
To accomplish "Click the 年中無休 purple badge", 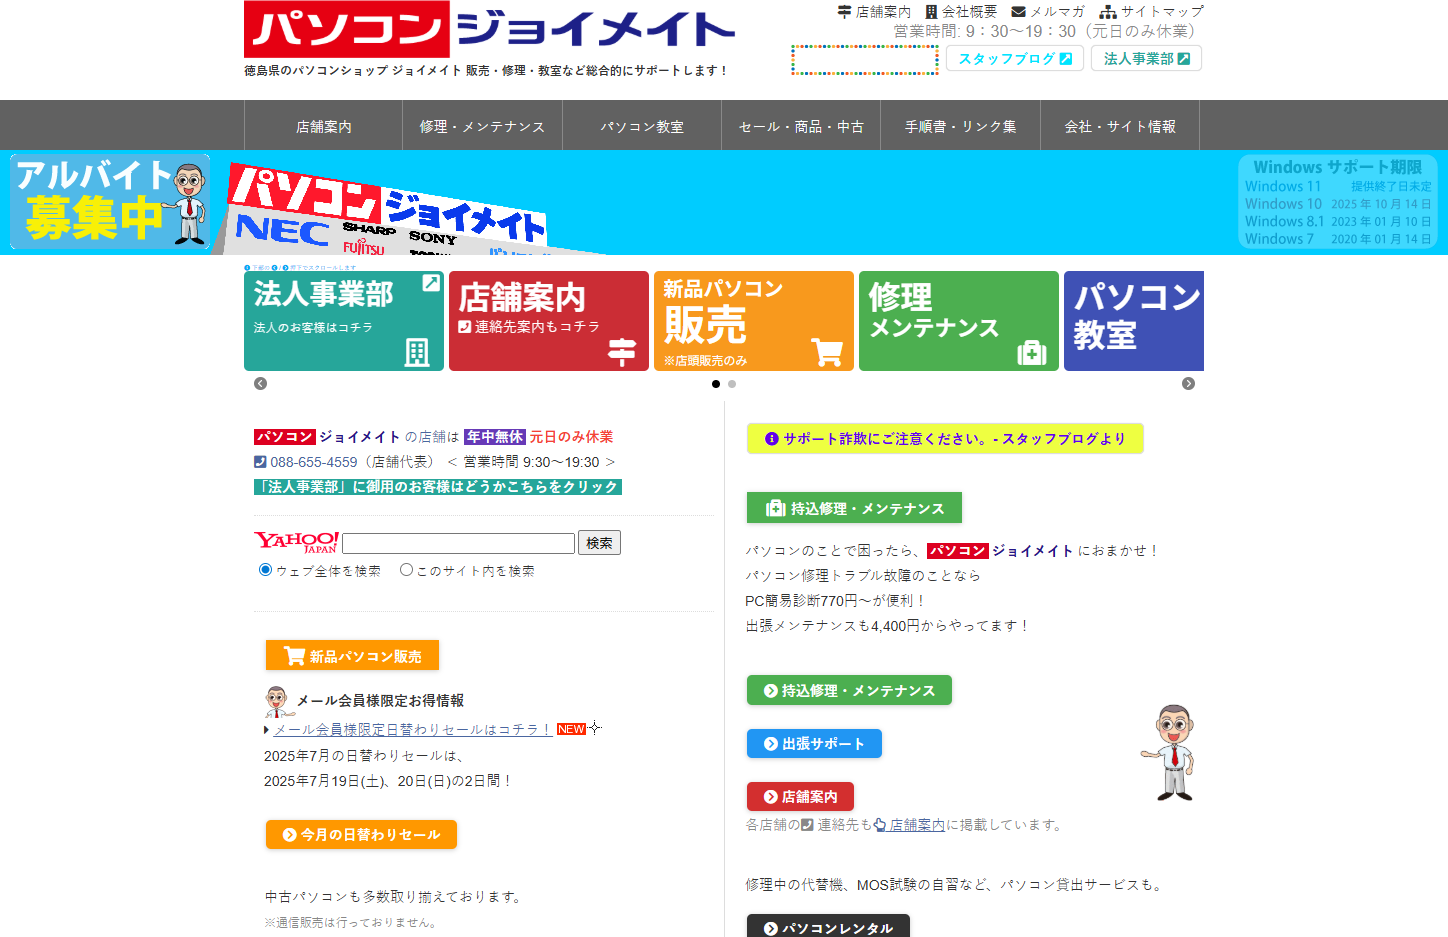I will pyautogui.click(x=495, y=437).
